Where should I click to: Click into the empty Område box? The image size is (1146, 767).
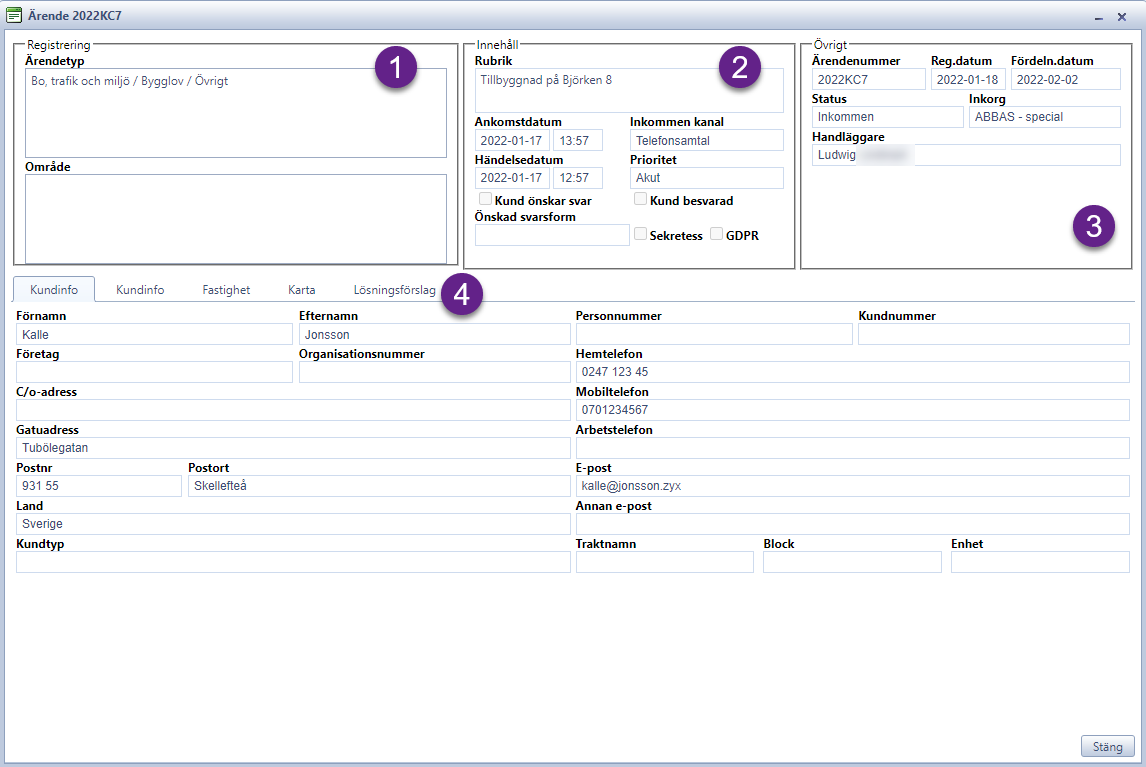(x=236, y=219)
